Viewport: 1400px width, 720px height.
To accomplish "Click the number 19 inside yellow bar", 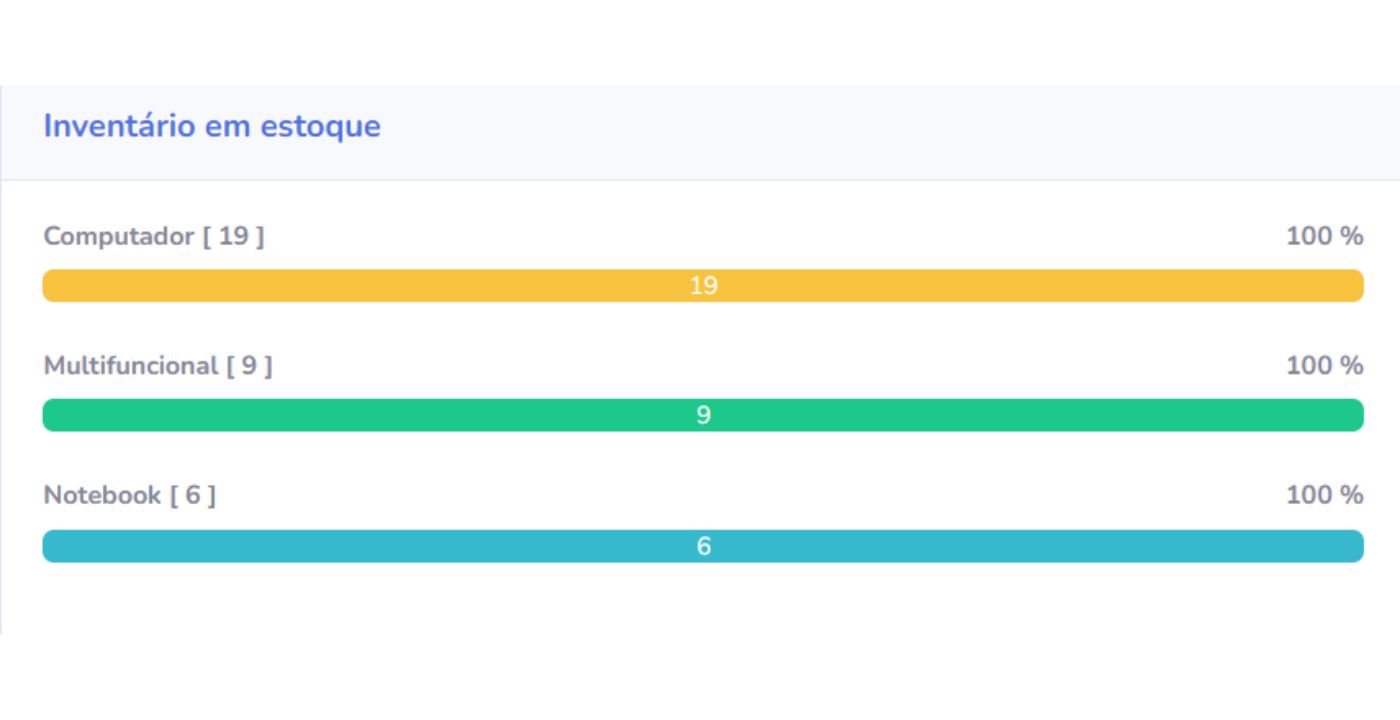I will pyautogui.click(x=703, y=286).
